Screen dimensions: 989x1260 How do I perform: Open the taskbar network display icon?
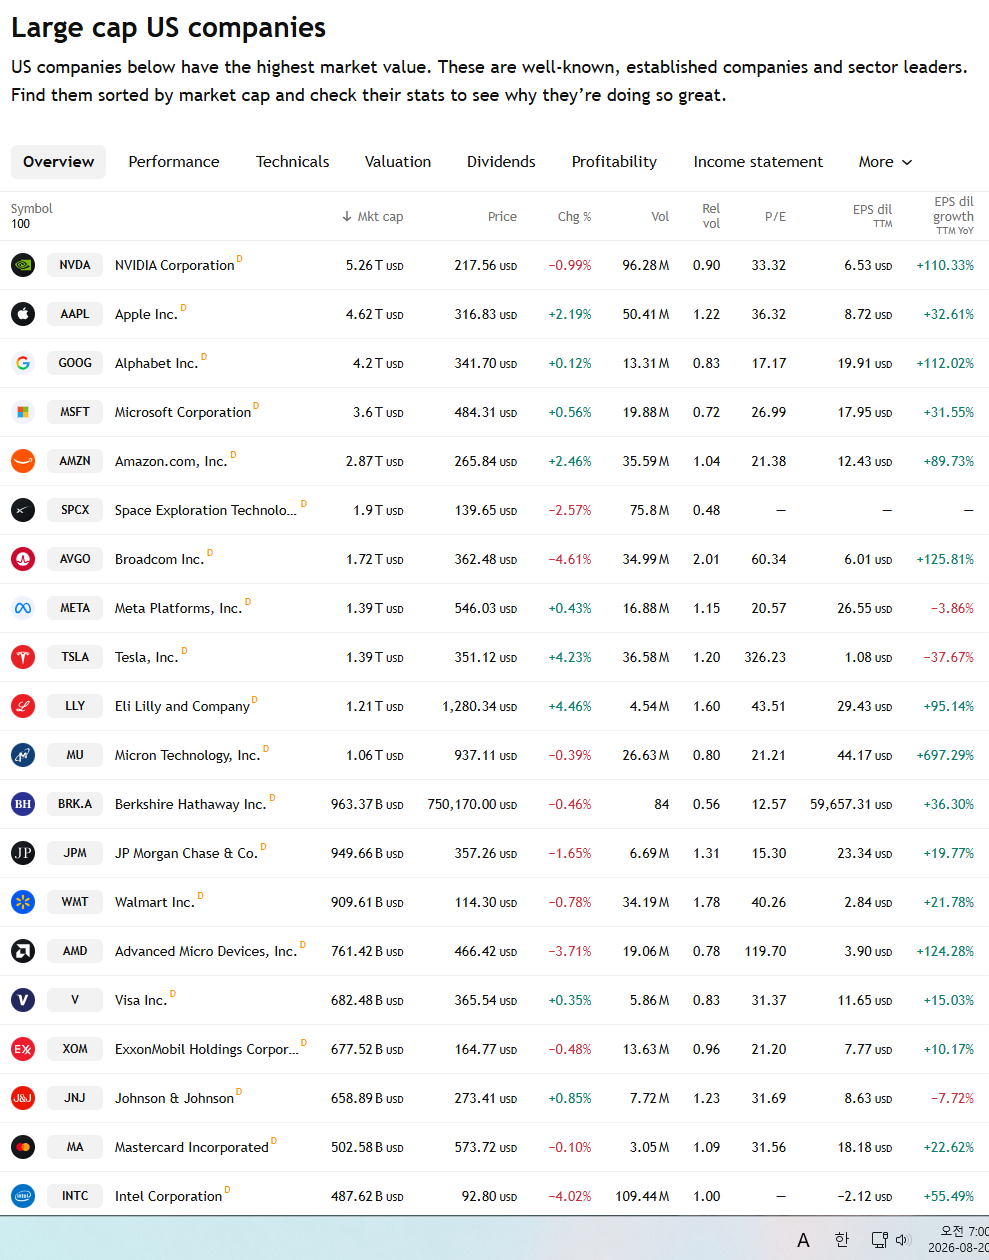coord(880,1240)
